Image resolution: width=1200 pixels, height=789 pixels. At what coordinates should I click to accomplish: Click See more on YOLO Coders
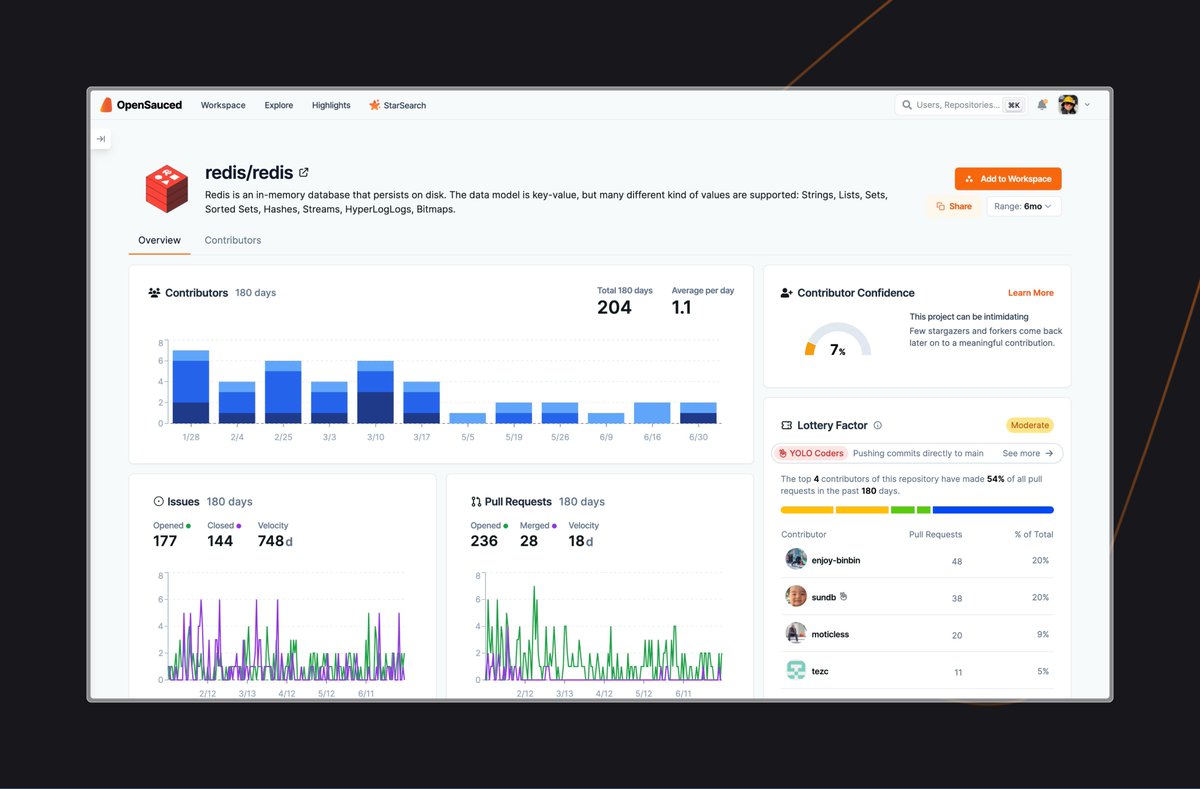click(1028, 453)
